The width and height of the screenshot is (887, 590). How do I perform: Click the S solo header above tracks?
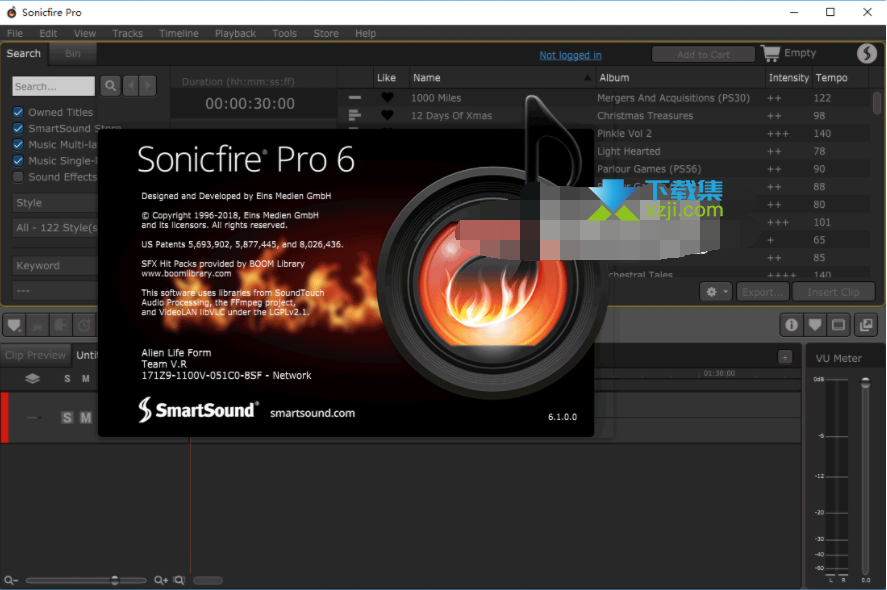pyautogui.click(x=67, y=378)
